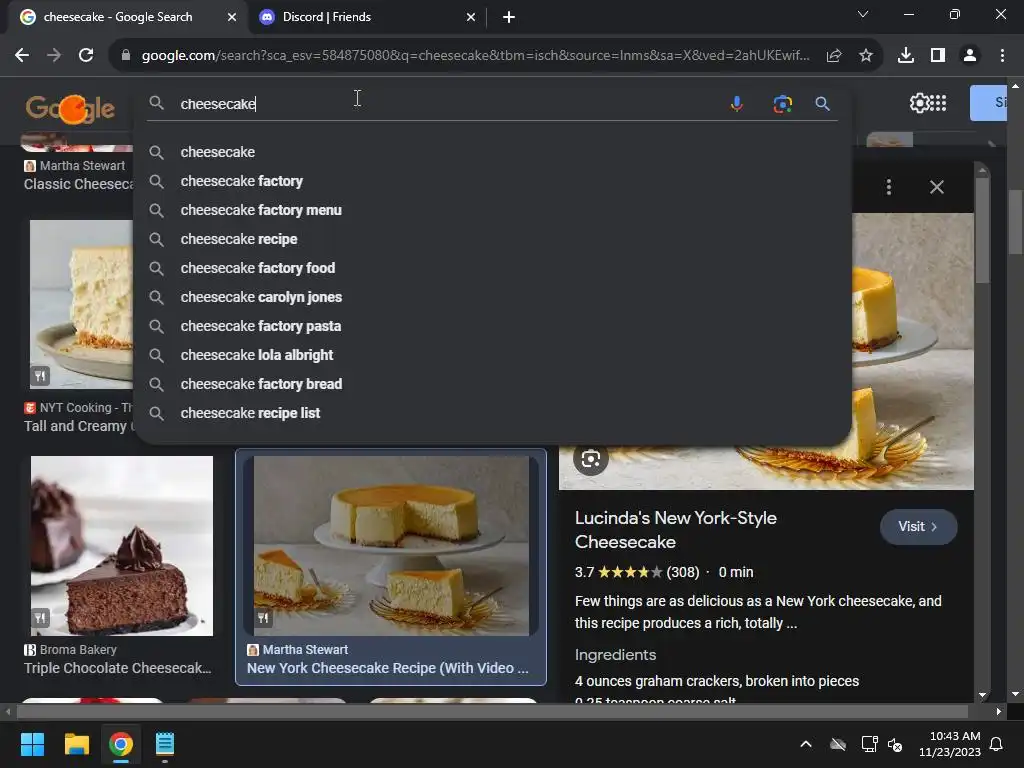Toggle Chrome side panel
This screenshot has width=1024, height=768.
pyautogui.click(x=938, y=56)
